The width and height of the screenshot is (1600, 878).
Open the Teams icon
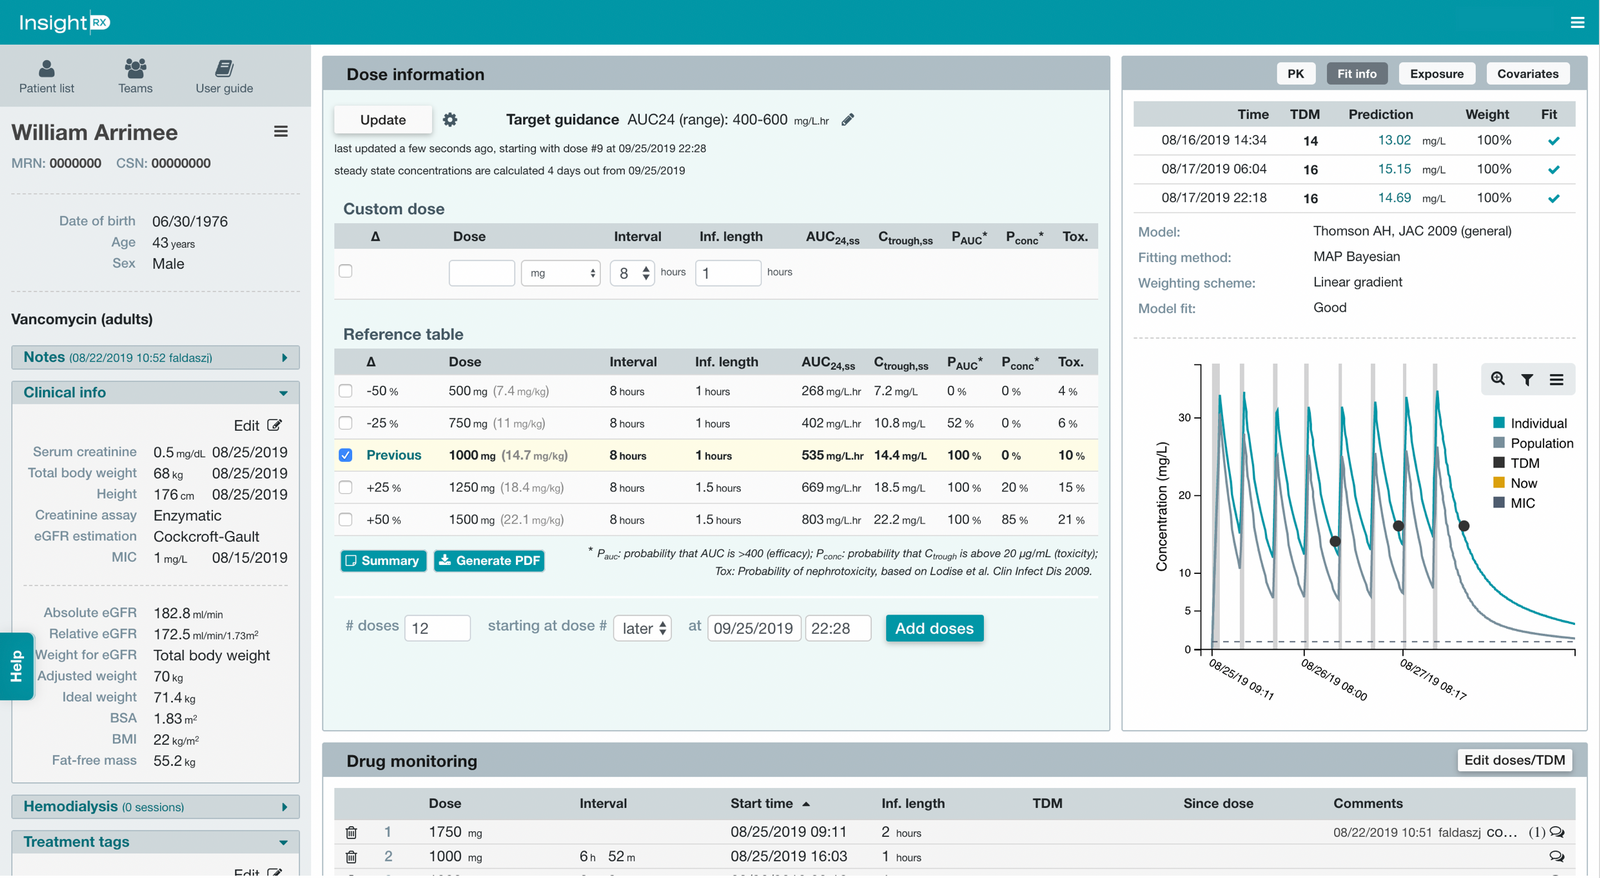(135, 69)
